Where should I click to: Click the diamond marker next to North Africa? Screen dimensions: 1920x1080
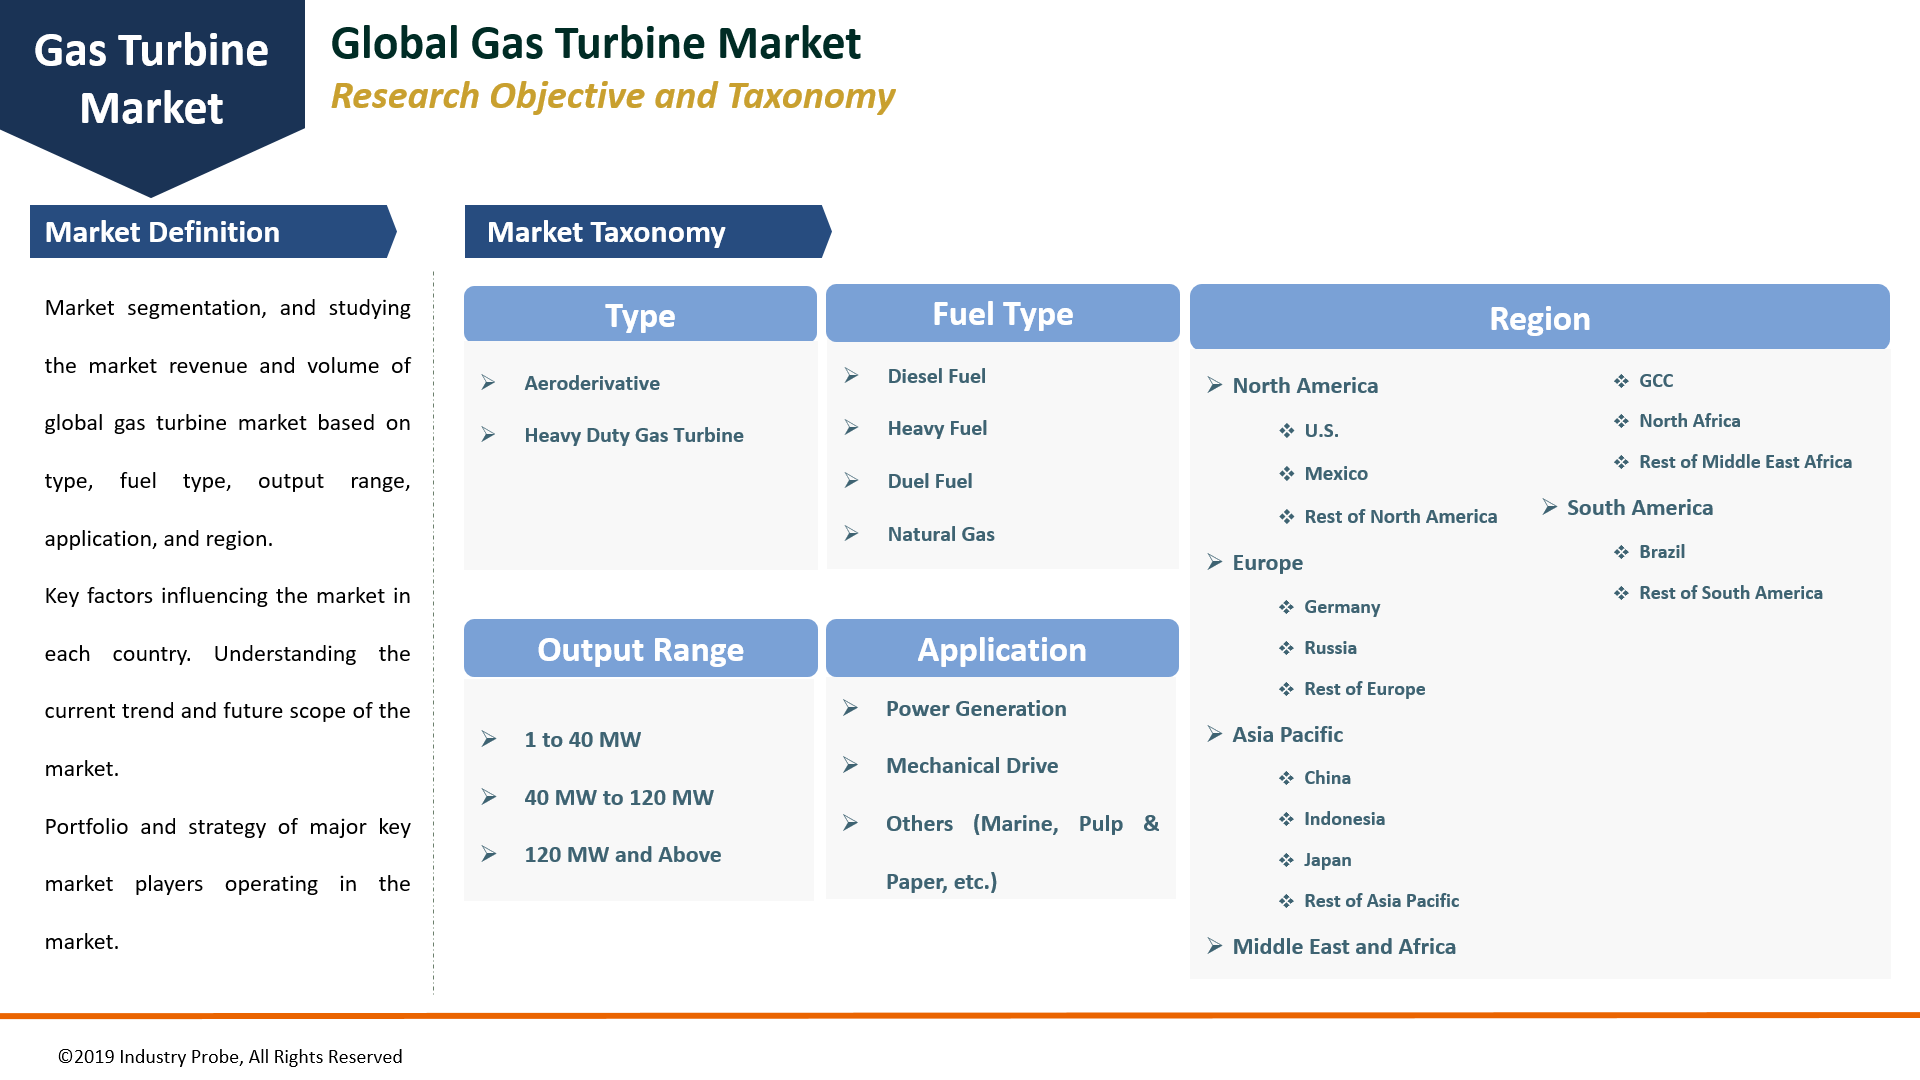point(1623,421)
